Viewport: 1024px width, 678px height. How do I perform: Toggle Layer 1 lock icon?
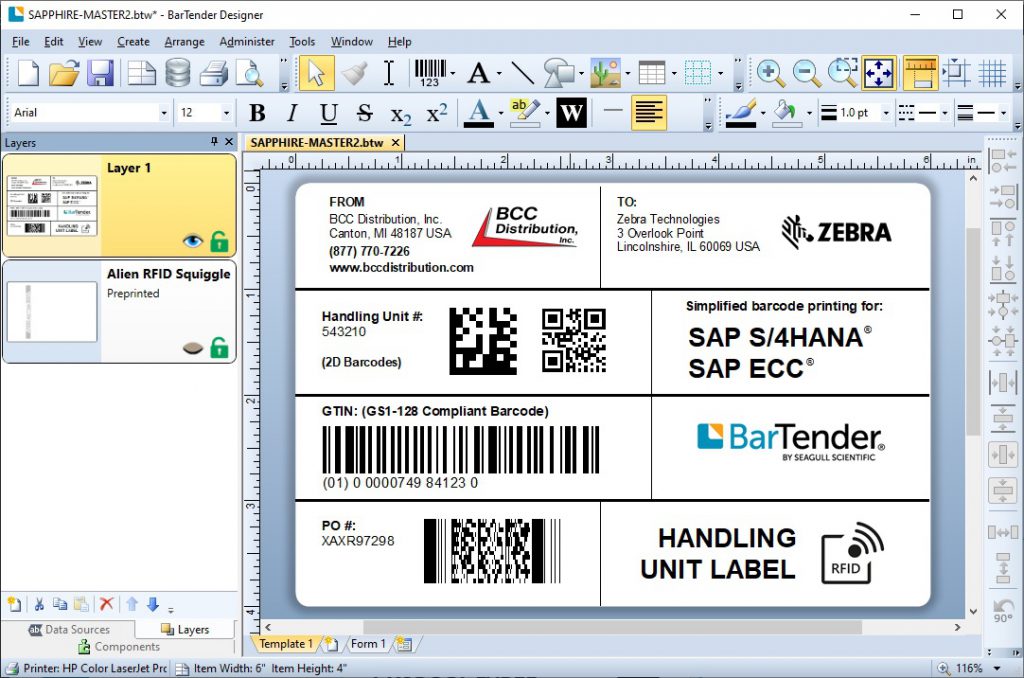[219, 240]
